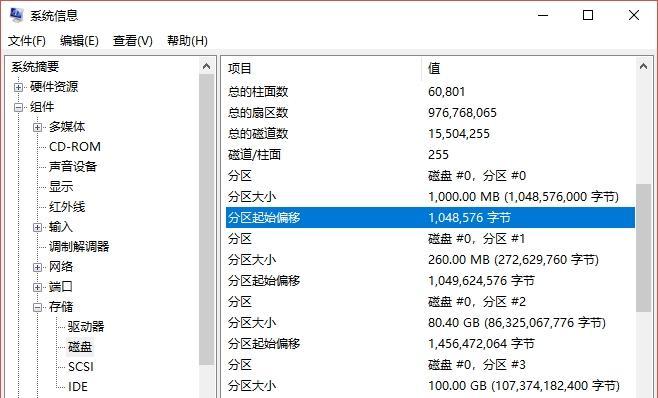Click the value 磁盘 #0, 分区 #2
658x398 pixels.
[477, 302]
